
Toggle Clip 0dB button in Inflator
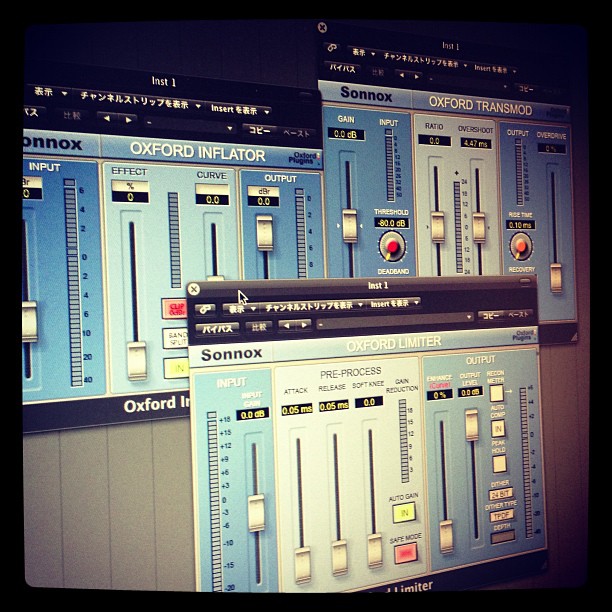tap(175, 308)
